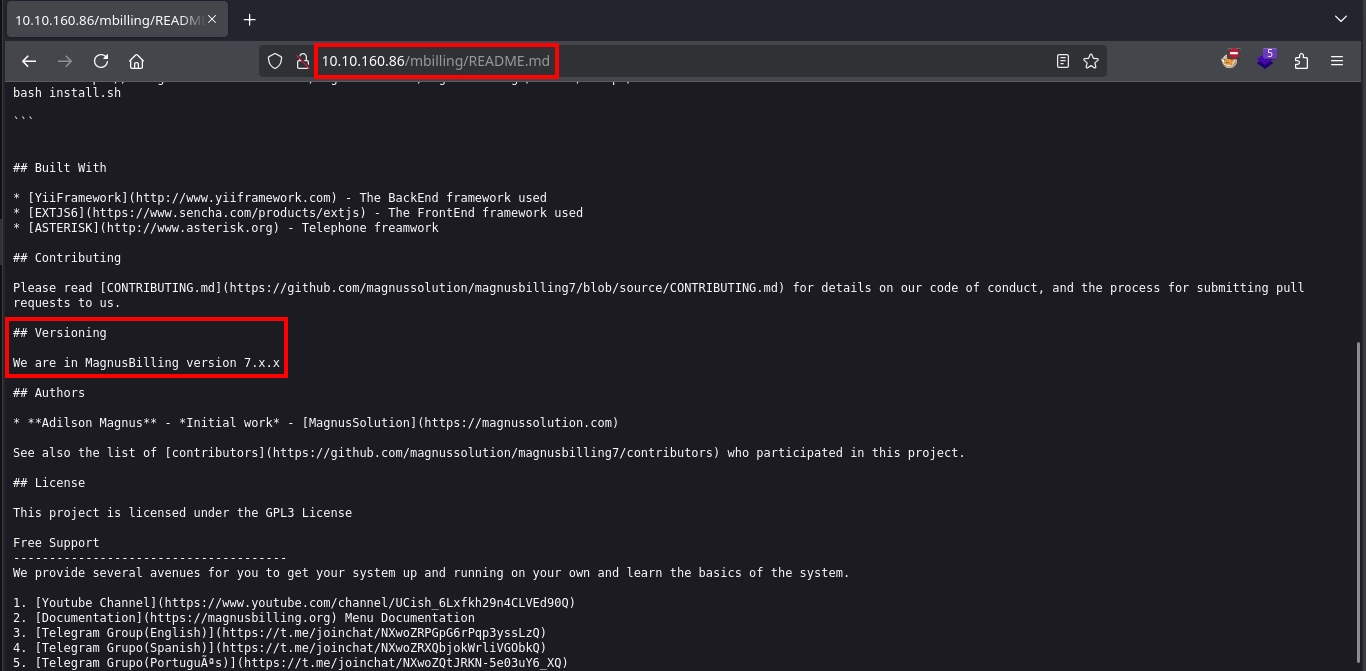1366x671 pixels.
Task: Show insecure connection padlock info
Action: tap(302, 61)
